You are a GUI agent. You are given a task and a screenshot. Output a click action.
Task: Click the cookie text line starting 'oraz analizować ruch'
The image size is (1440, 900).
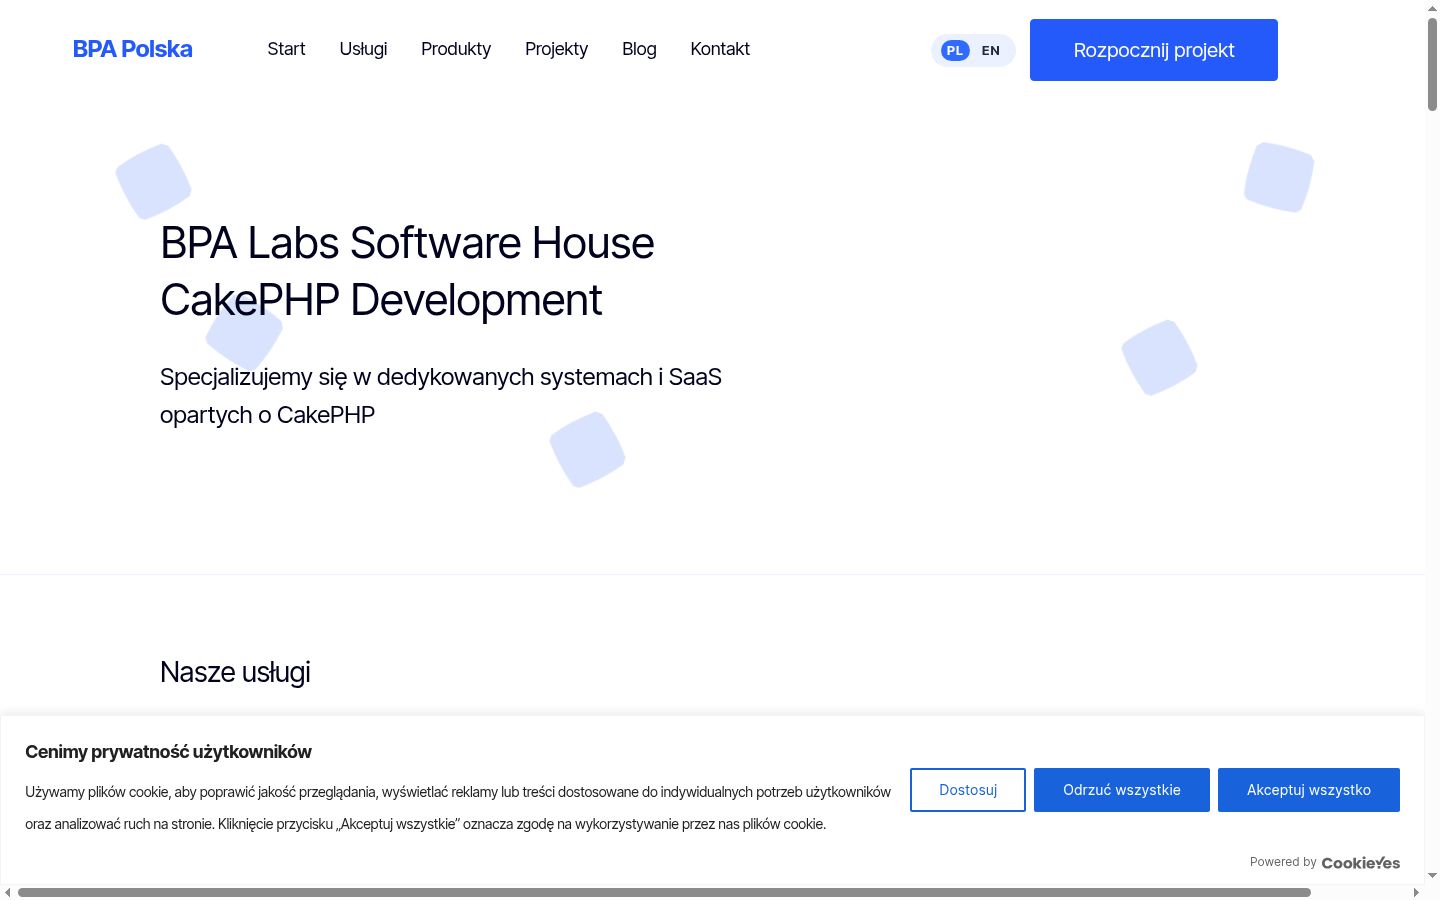click(x=425, y=824)
